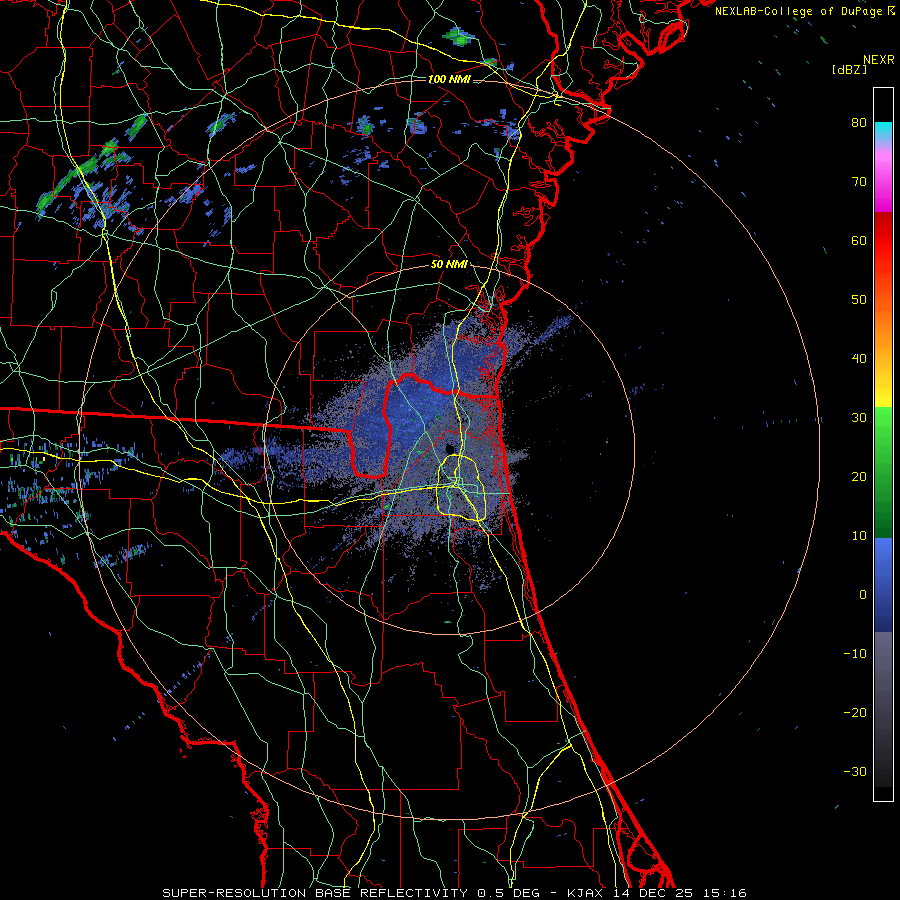Click the -10 value on dBZ scale

[x=855, y=654]
